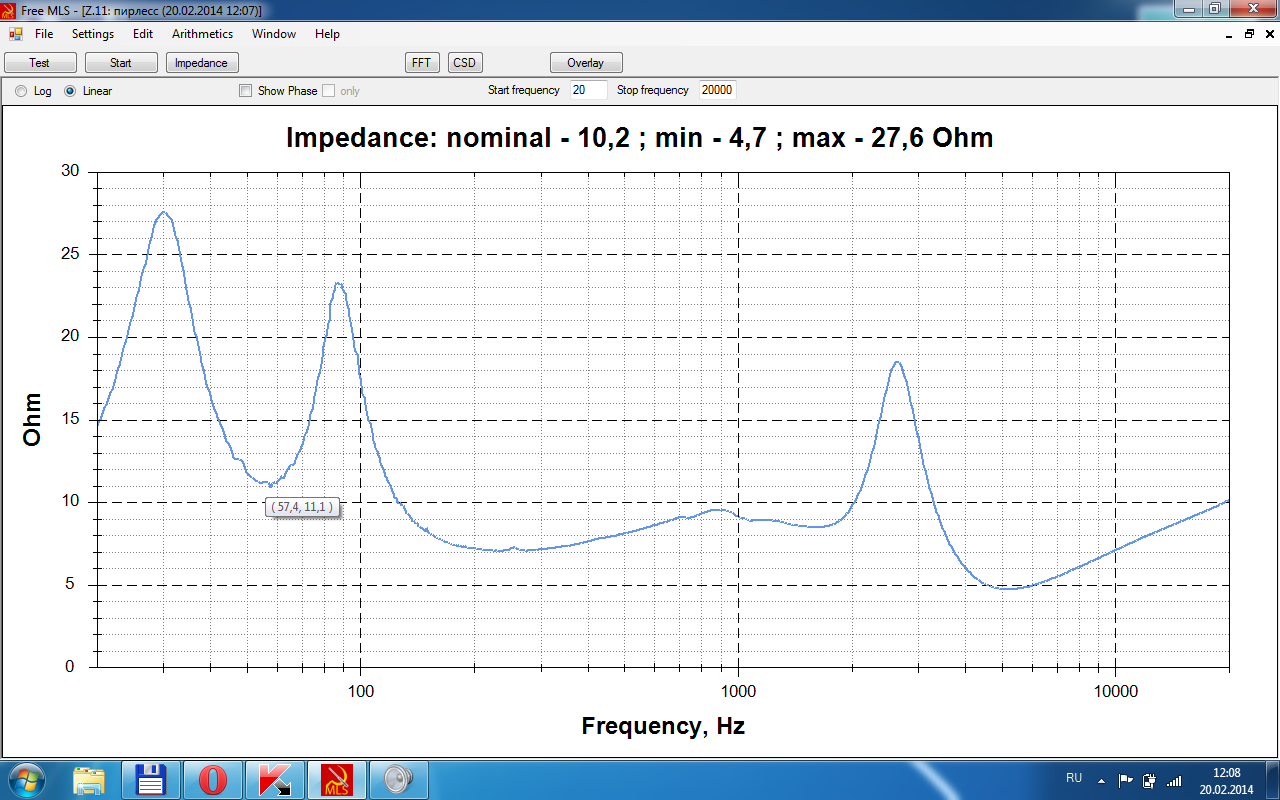The image size is (1280, 800).
Task: Click the speaker app taskbar icon
Action: [x=399, y=780]
